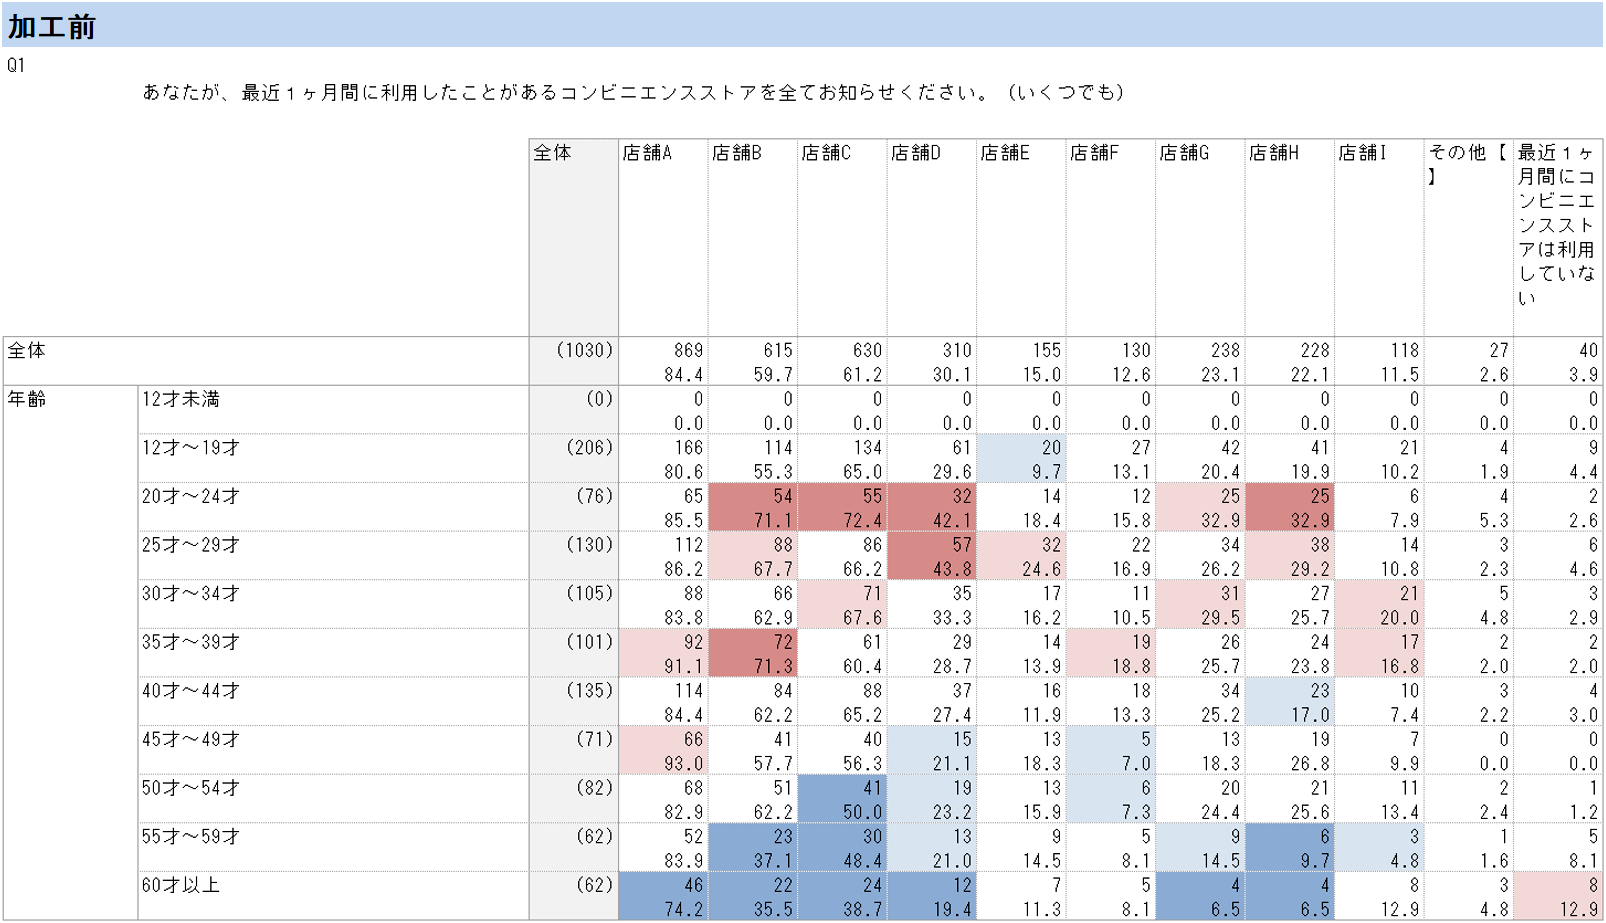
Task: Click the 店舗A column header
Action: coord(663,237)
